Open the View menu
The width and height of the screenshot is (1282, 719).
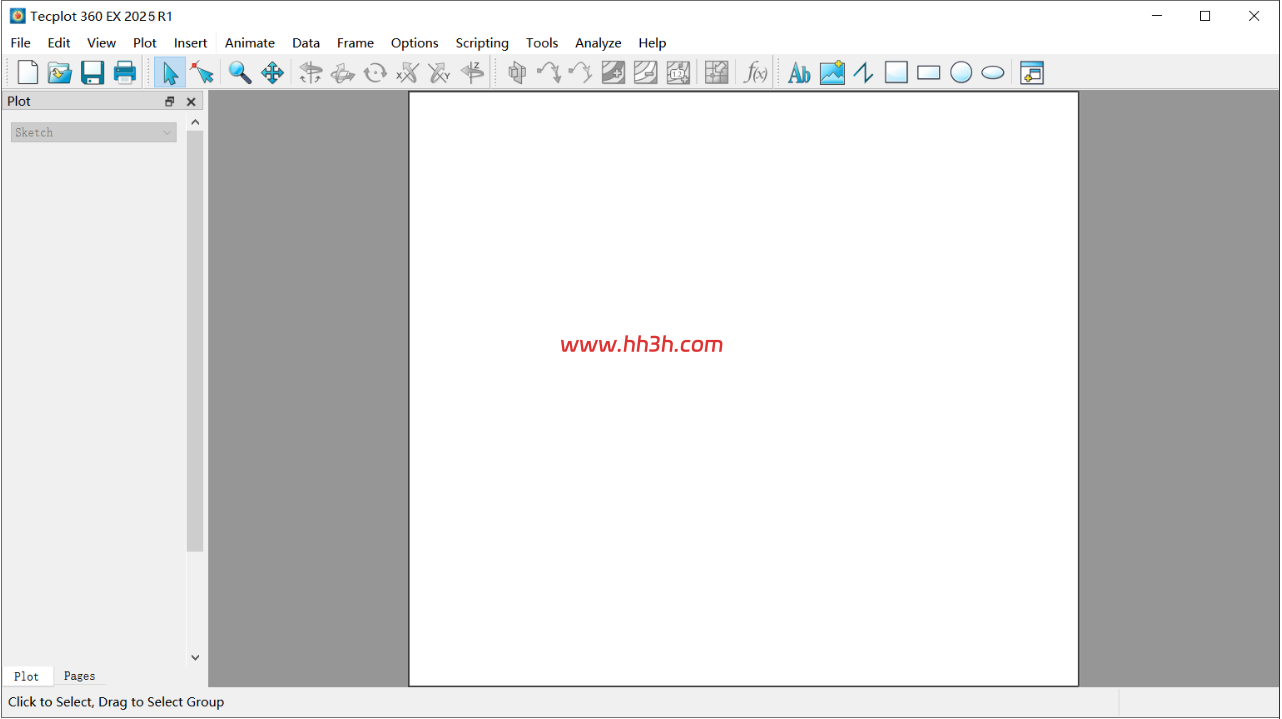click(102, 43)
